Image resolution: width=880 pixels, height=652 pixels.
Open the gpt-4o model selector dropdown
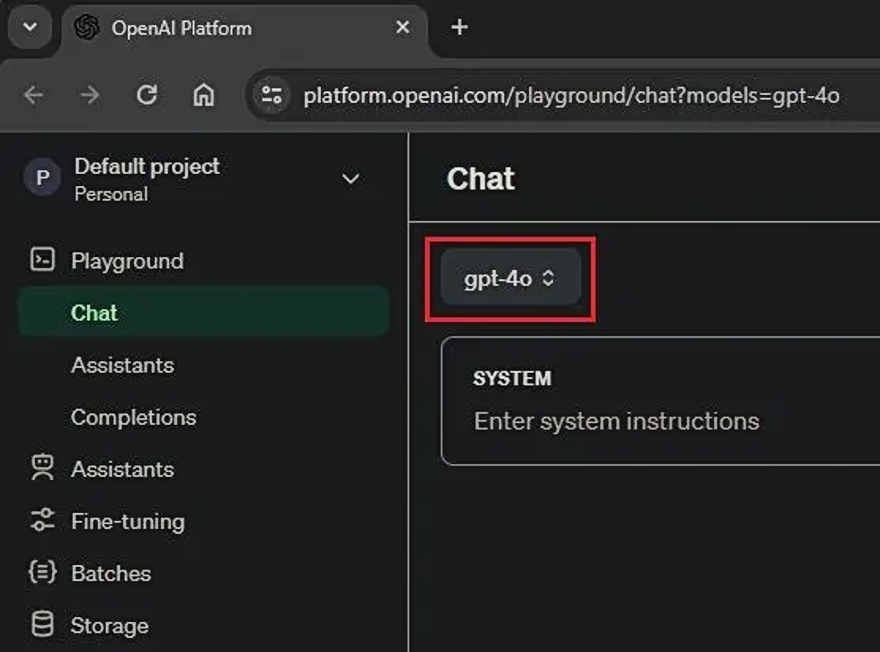point(510,279)
